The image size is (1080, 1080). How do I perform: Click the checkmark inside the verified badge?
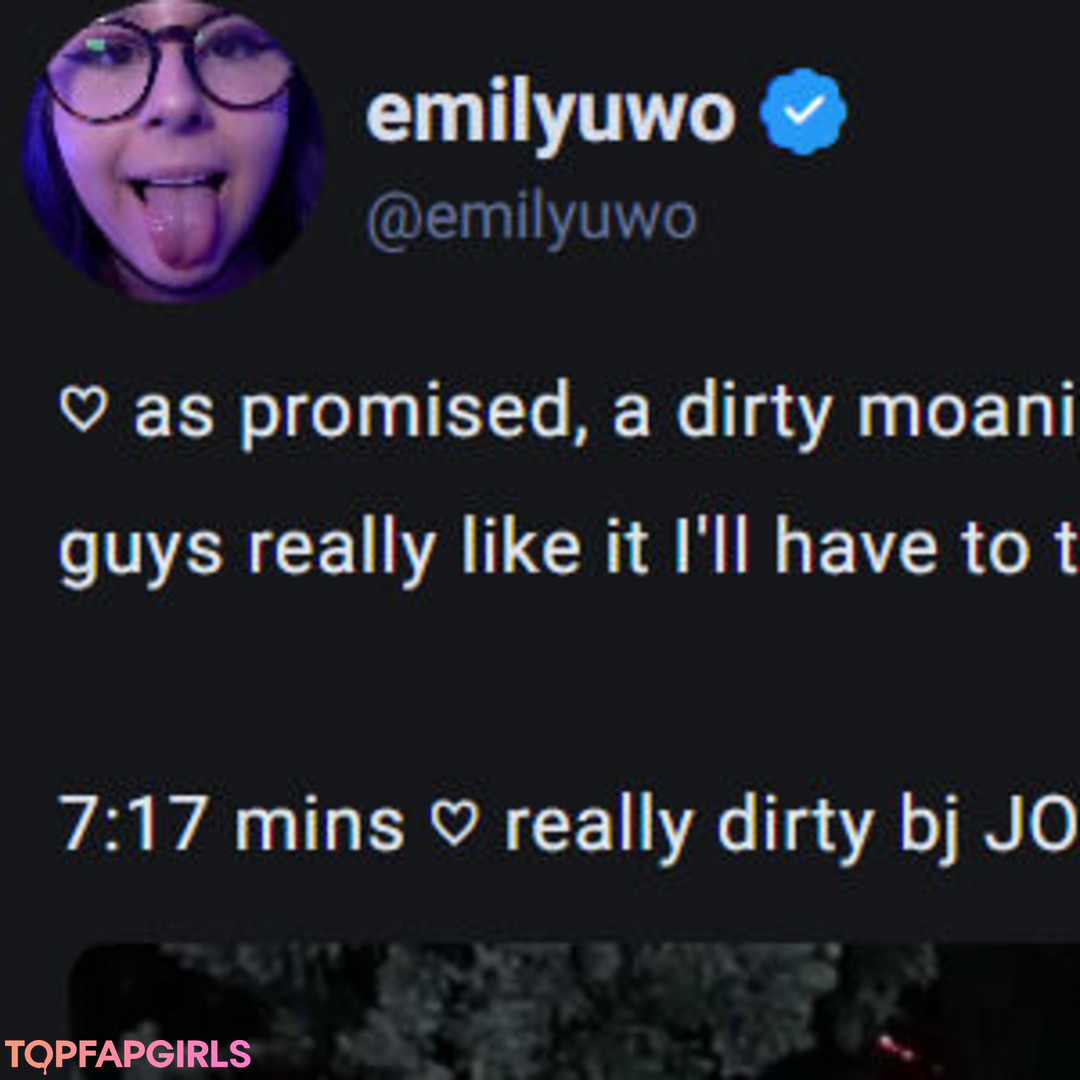(804, 109)
